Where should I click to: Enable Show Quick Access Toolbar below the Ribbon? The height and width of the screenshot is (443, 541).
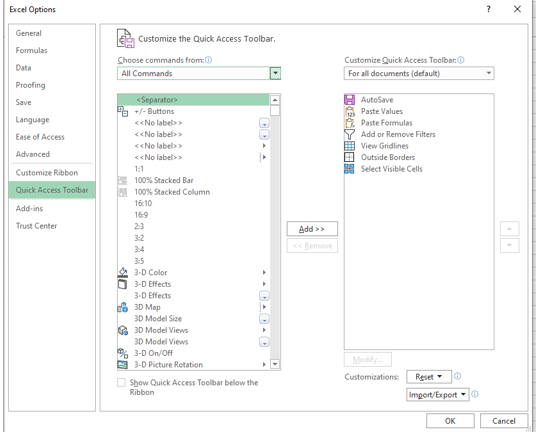click(x=121, y=383)
